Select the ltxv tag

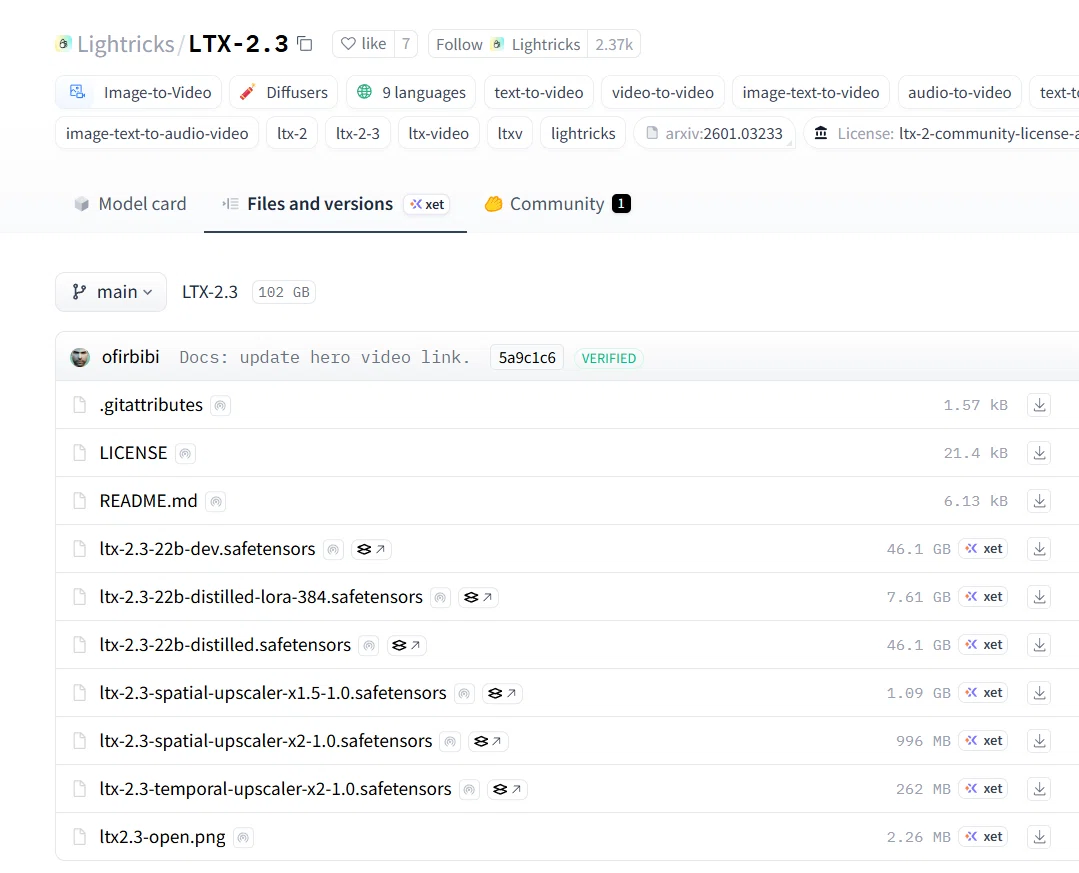coord(510,133)
